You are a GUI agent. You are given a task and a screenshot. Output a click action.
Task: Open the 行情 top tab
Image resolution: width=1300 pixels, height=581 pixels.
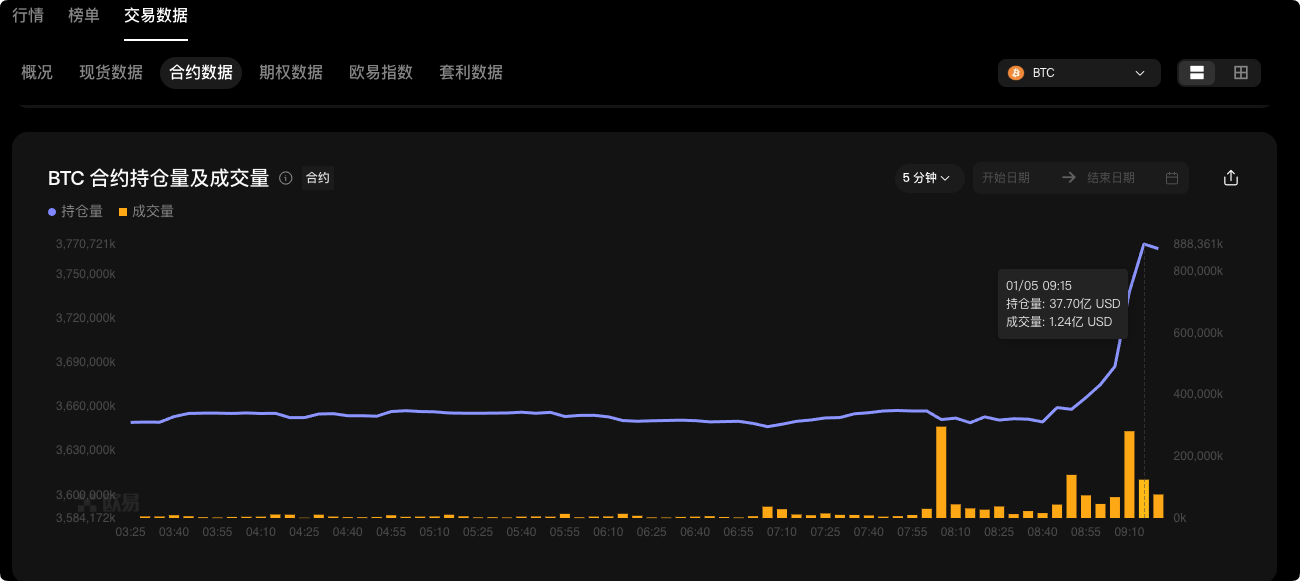28,15
